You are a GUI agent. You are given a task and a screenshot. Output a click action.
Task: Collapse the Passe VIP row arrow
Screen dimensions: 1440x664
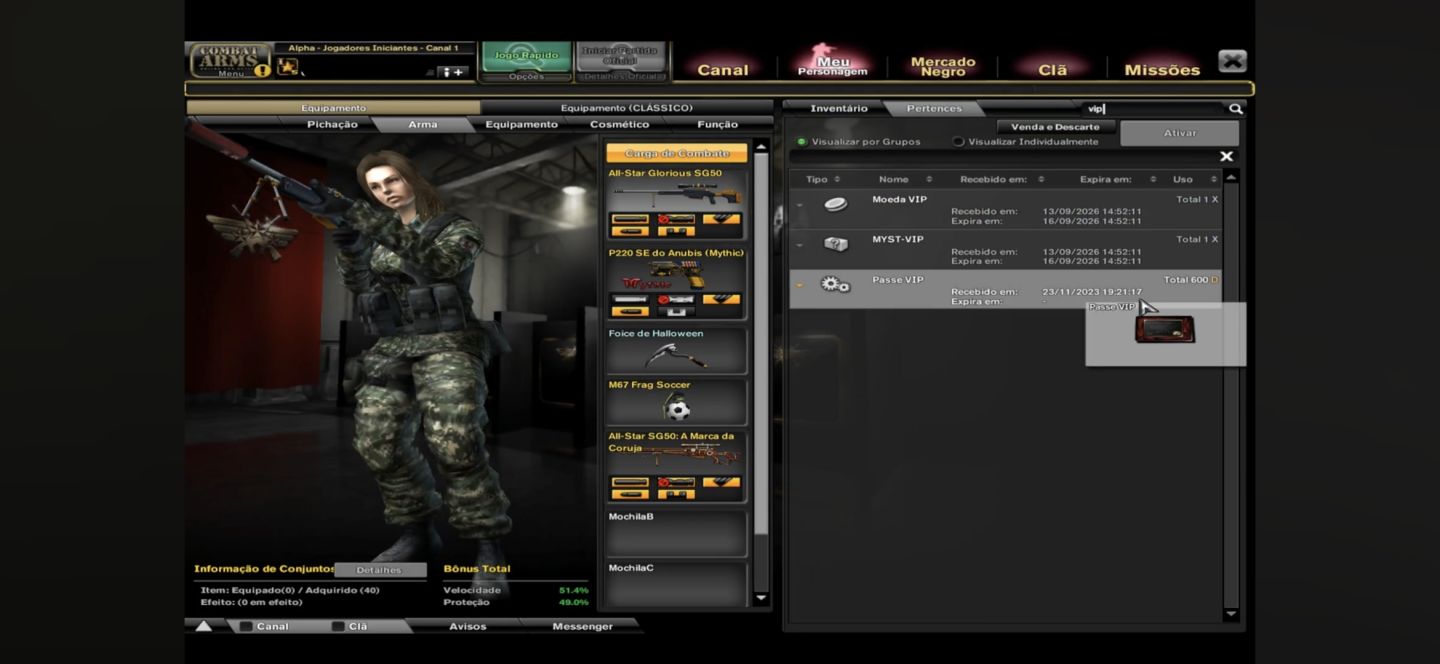click(x=799, y=286)
